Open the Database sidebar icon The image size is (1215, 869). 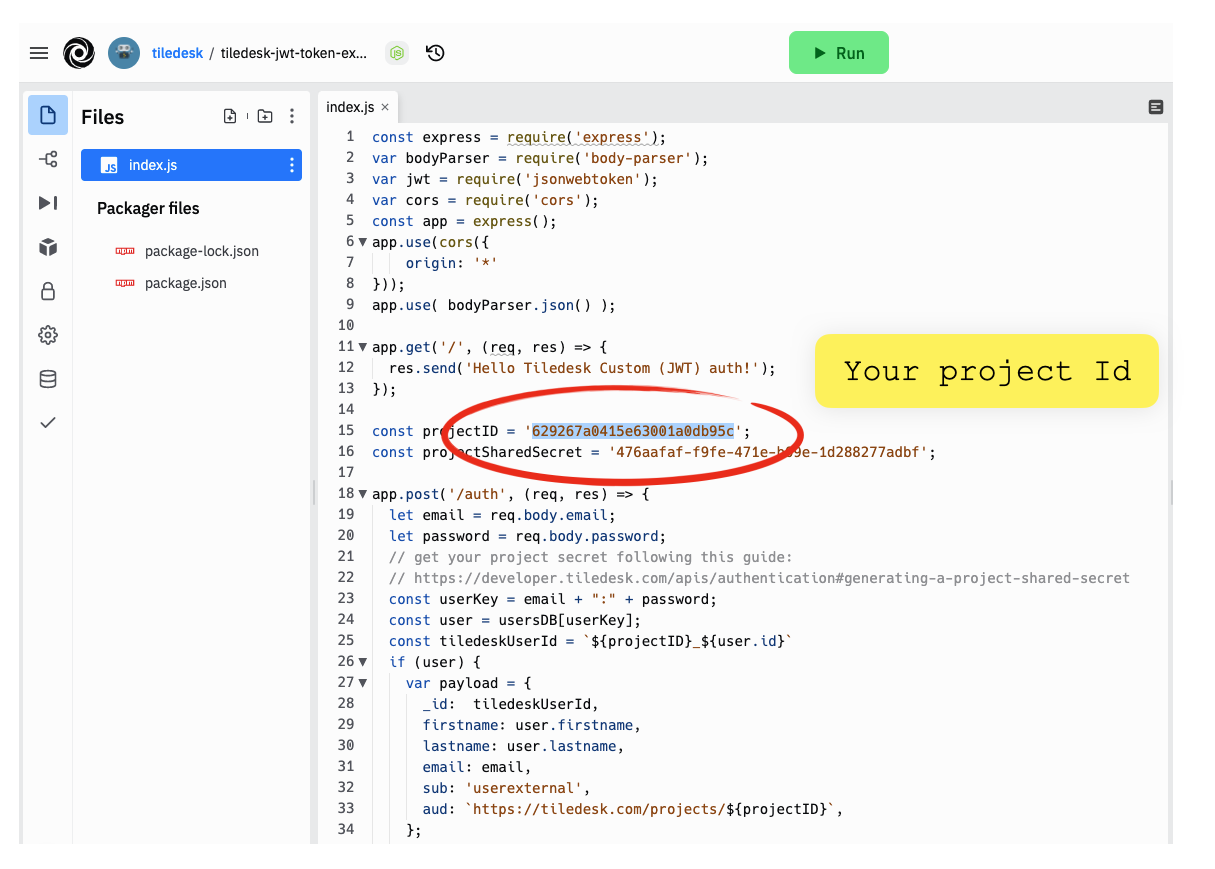click(x=47, y=379)
